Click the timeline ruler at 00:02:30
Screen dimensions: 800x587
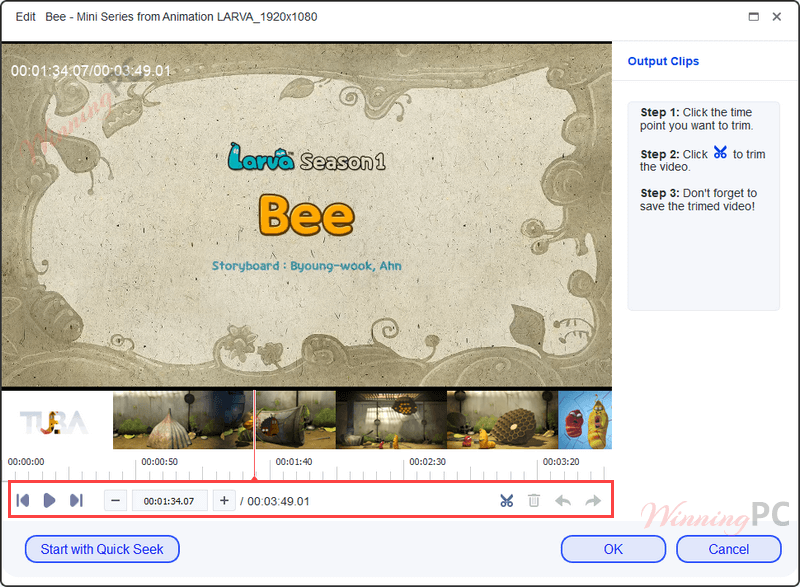click(428, 462)
